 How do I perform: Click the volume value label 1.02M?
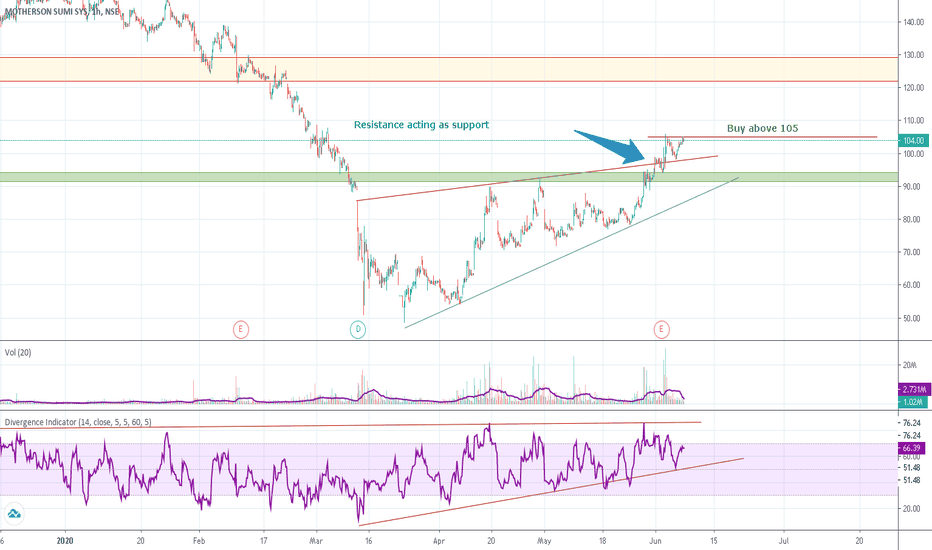[x=914, y=402]
